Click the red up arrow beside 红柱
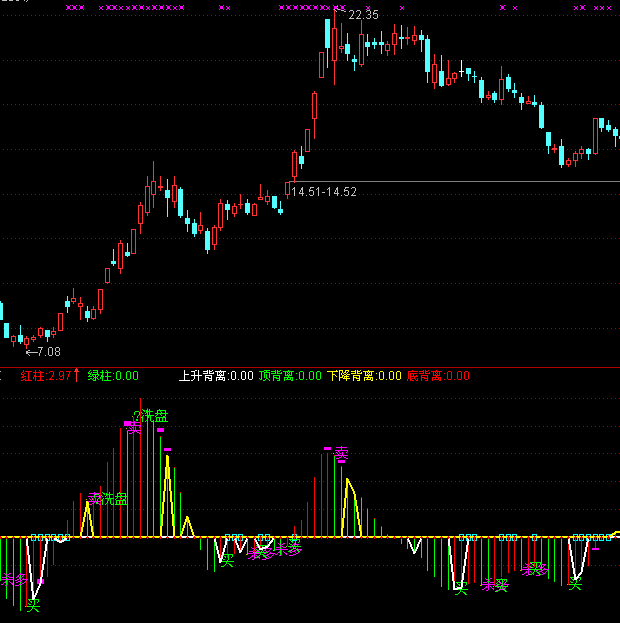The width and height of the screenshot is (620, 623). [x=77, y=376]
